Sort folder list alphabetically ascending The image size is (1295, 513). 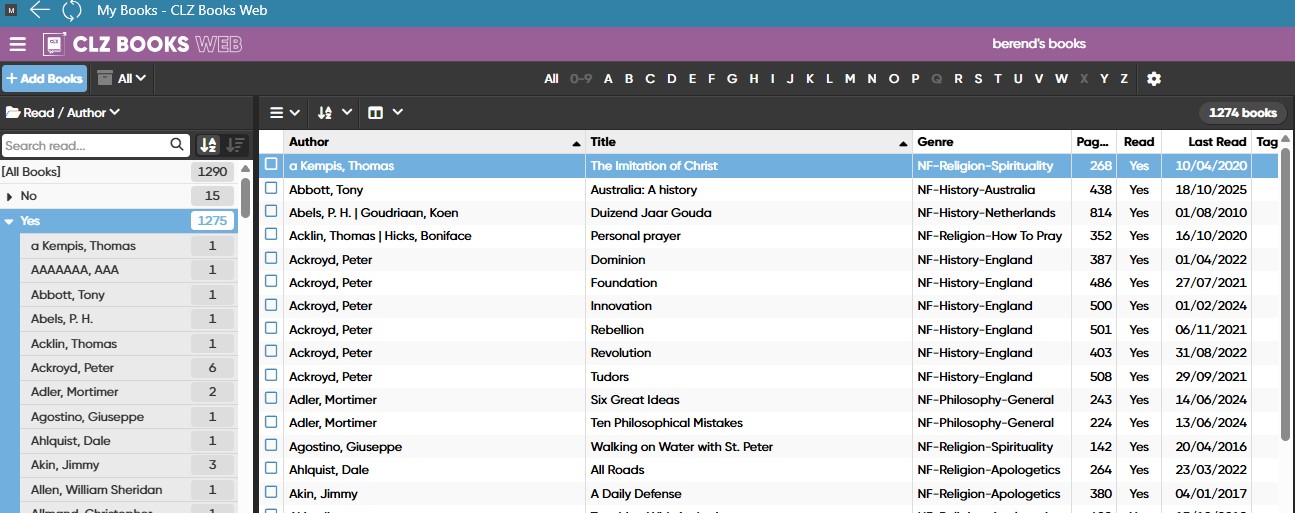(x=208, y=145)
